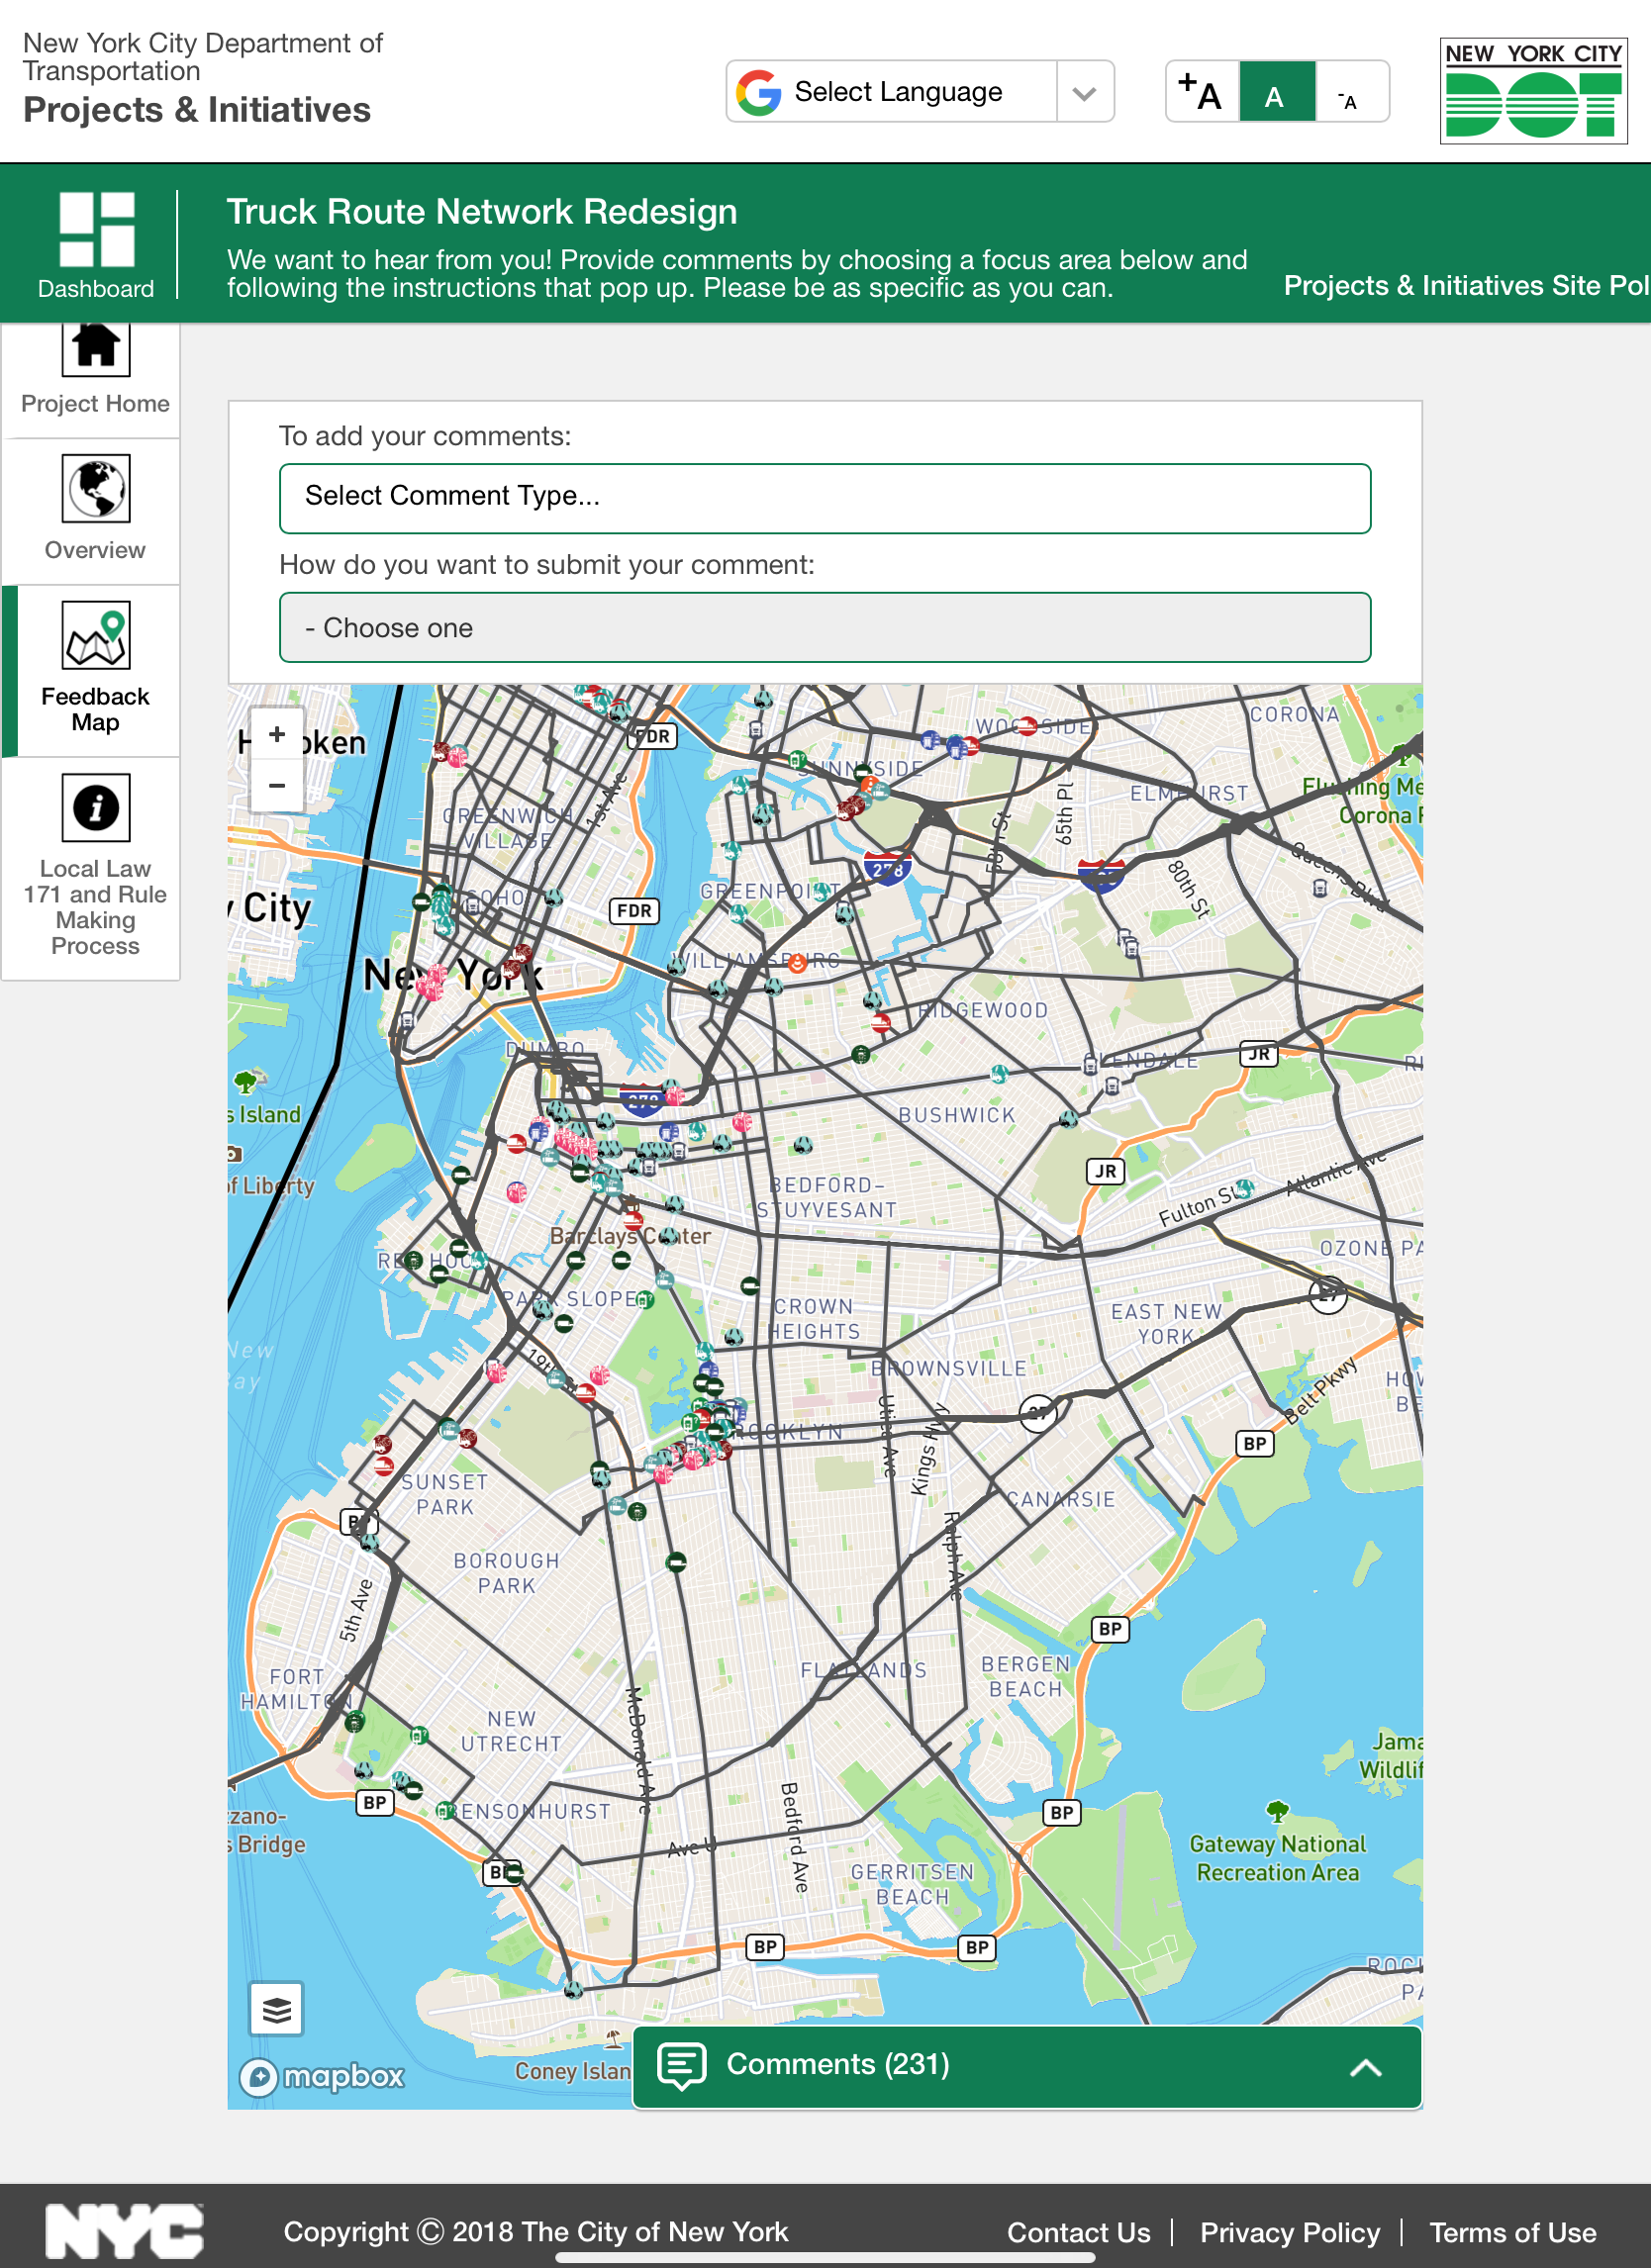Click the map layers icon
Viewport: 1651px width, 2268px height.
277,2008
